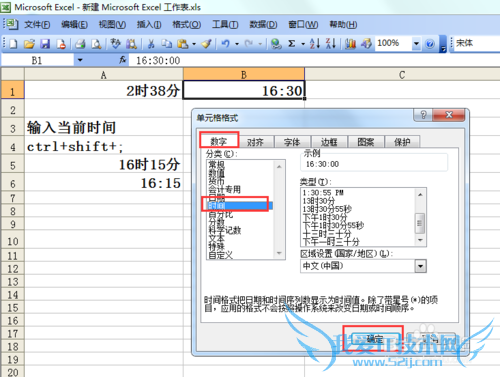Click the Permission icon in toolbar
The width and height of the screenshot is (500, 377).
(61, 44)
